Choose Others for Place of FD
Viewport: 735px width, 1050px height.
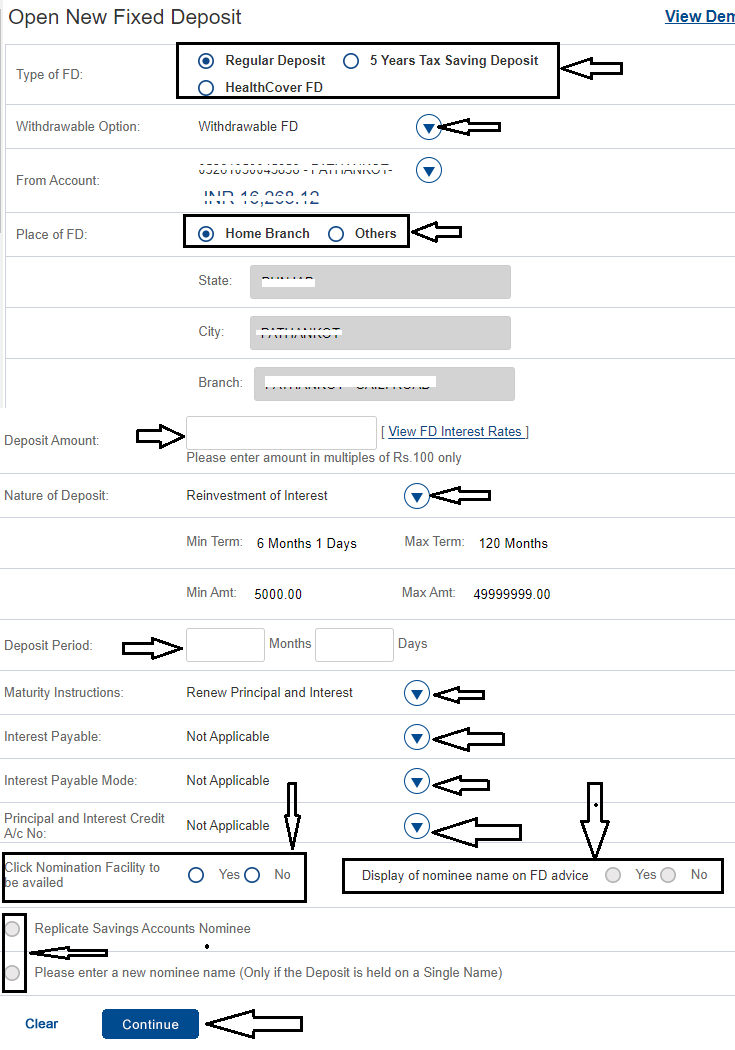coord(336,234)
